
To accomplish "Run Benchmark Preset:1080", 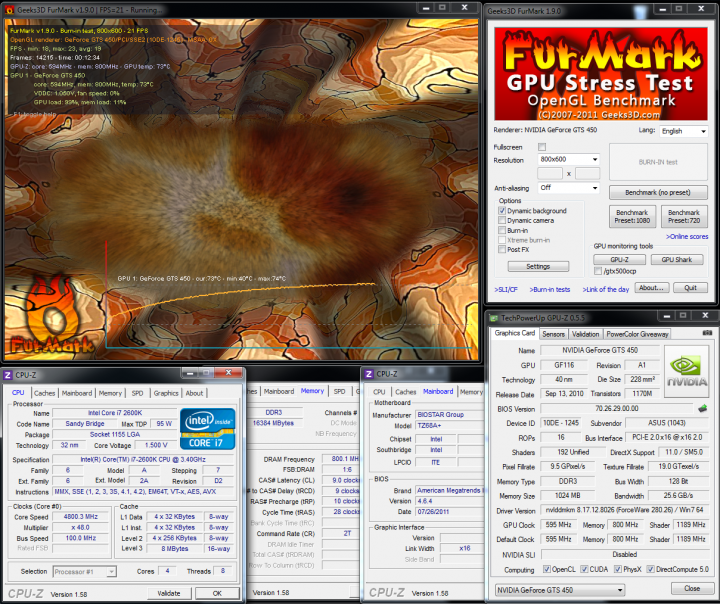I will (632, 216).
